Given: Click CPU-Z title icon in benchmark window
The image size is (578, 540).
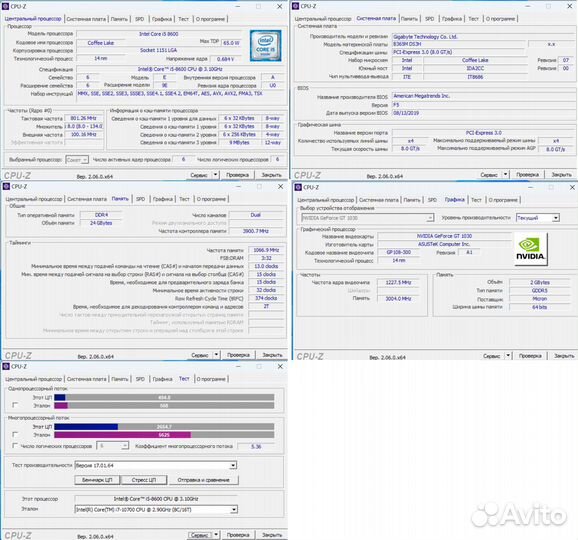Looking at the screenshot, I should [x=6, y=366].
